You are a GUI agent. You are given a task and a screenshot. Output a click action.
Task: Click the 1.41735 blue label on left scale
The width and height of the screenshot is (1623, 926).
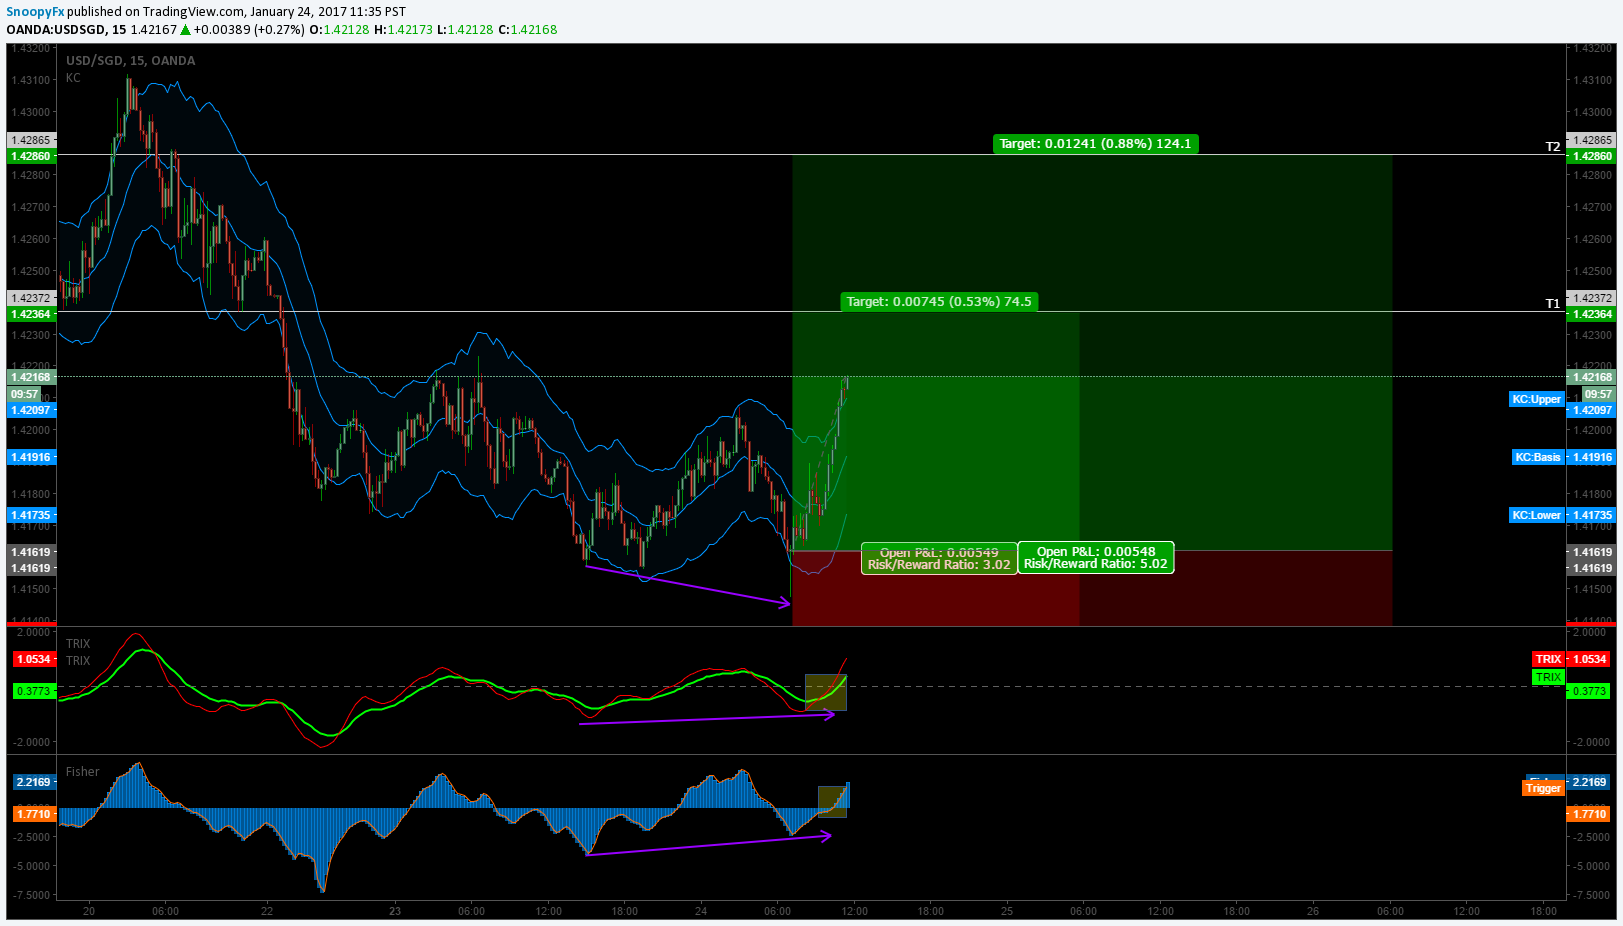coord(30,515)
